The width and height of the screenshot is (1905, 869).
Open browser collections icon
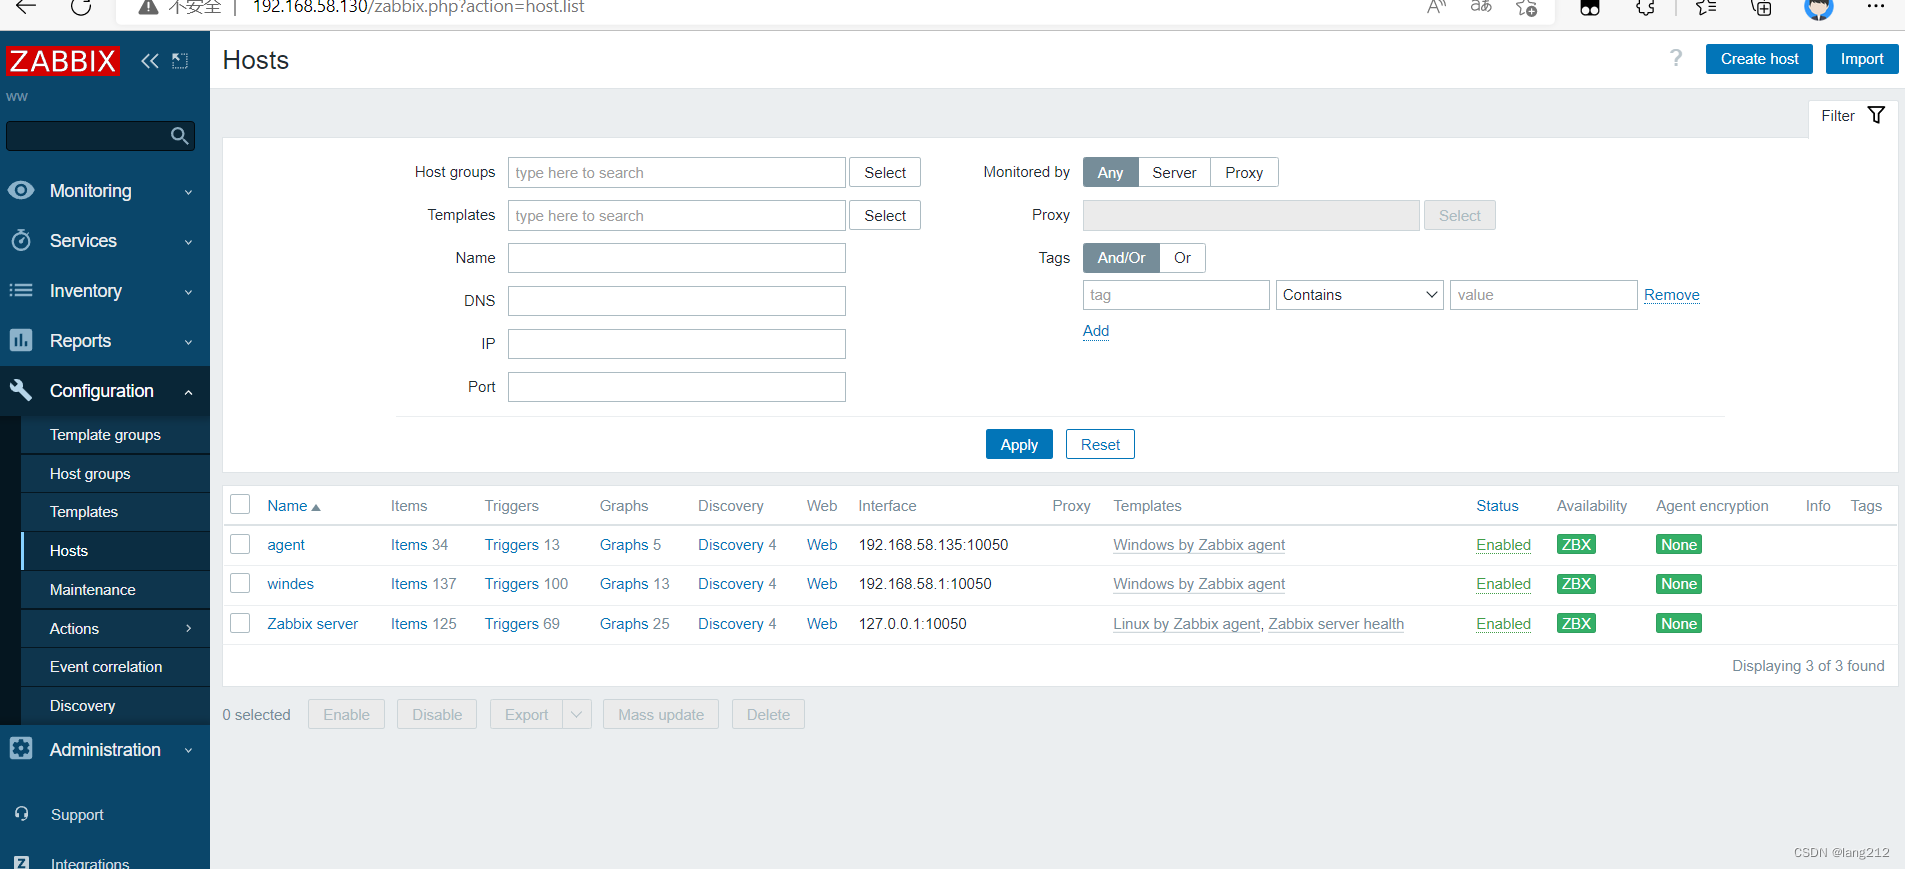[1762, 8]
